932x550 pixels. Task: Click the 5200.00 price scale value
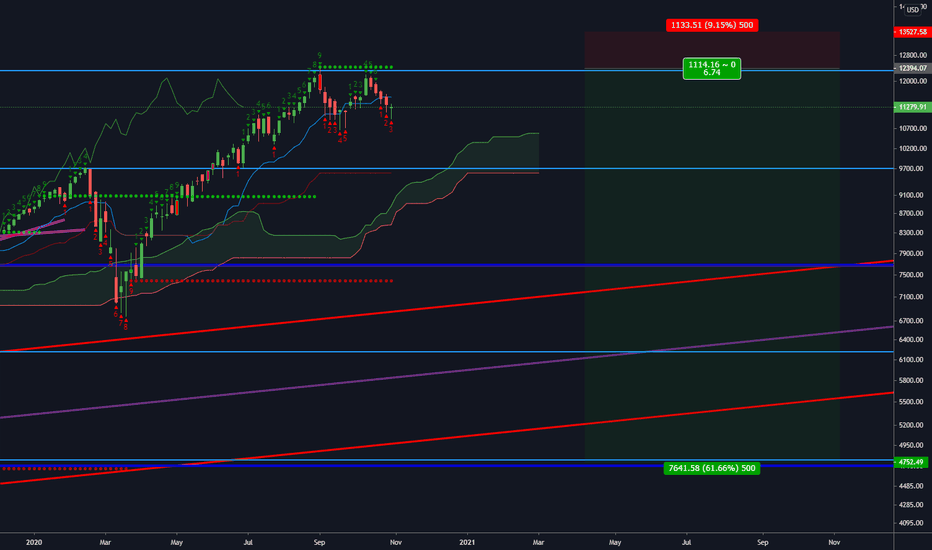912,425
